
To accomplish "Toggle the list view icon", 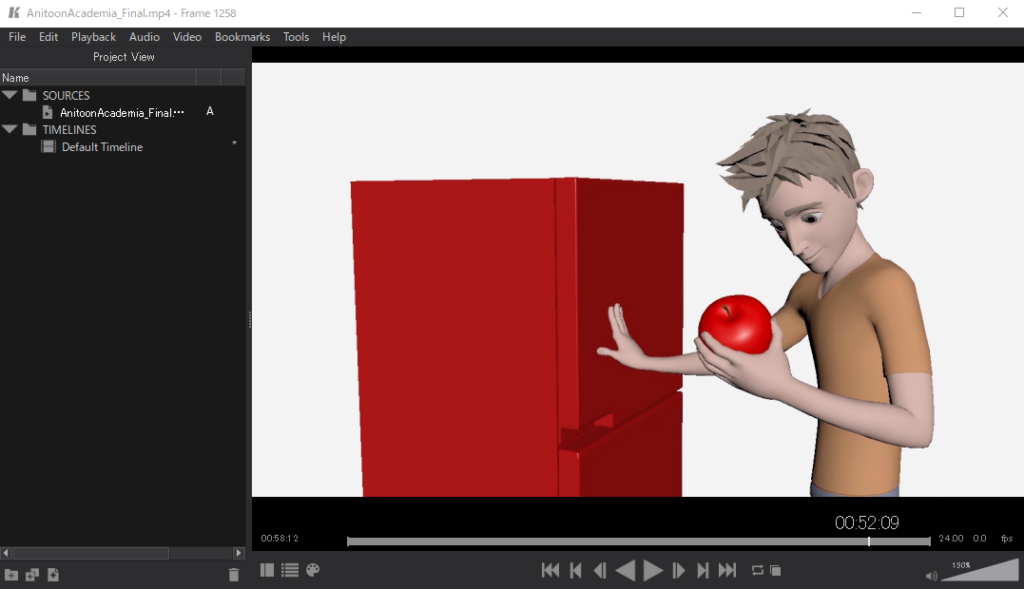I will coord(290,570).
